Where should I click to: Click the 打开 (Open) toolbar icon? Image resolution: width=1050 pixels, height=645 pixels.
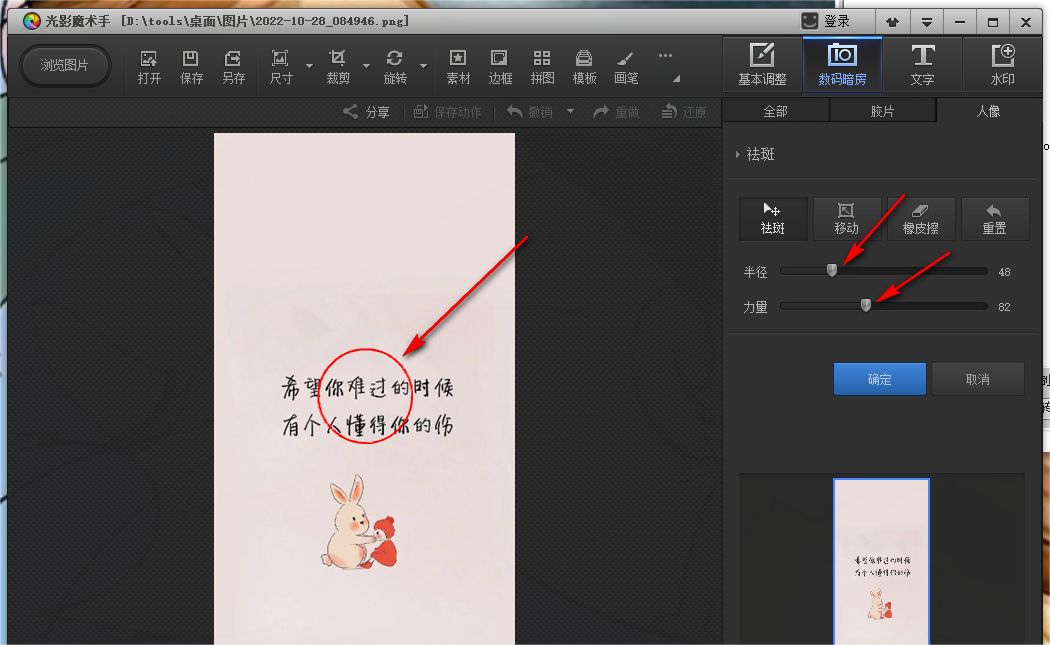pos(149,66)
